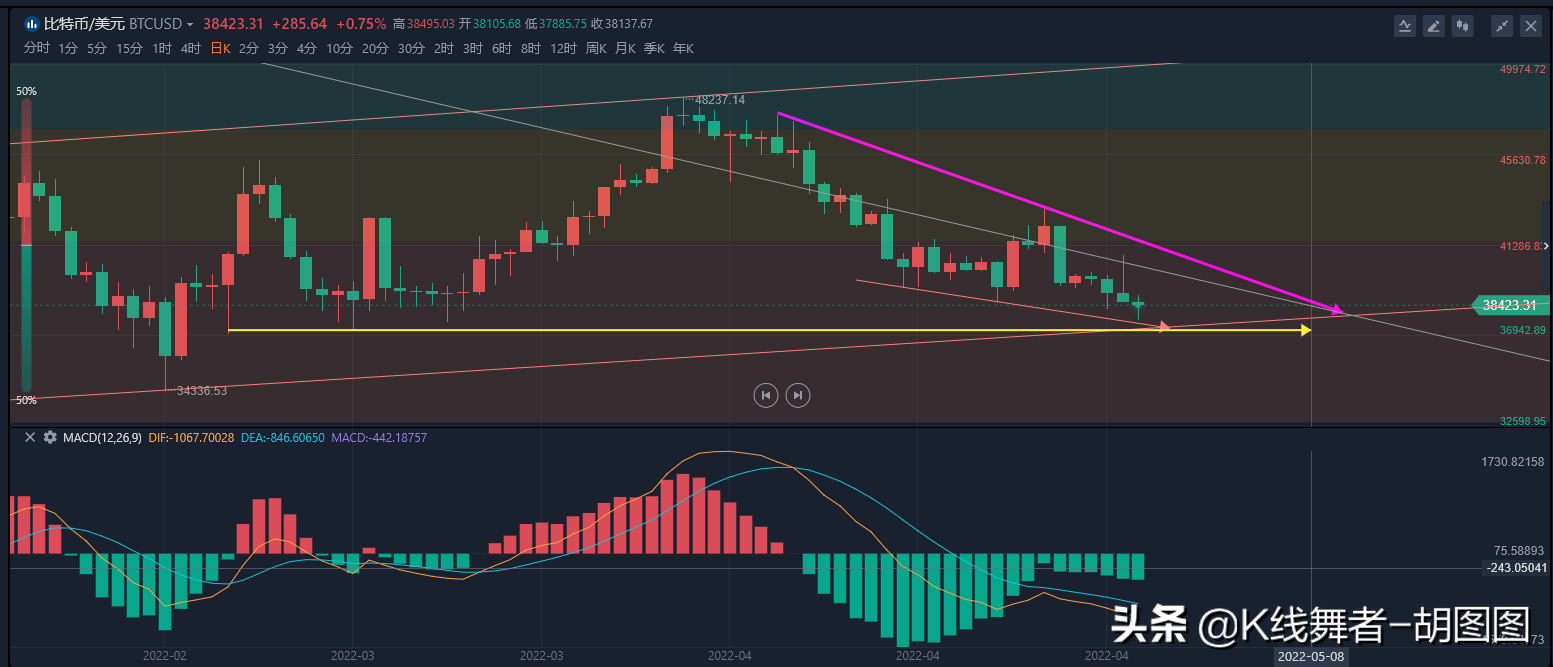Close the MACD indicator panel
Viewport: 1553px width, 667px height.
click(x=29, y=437)
